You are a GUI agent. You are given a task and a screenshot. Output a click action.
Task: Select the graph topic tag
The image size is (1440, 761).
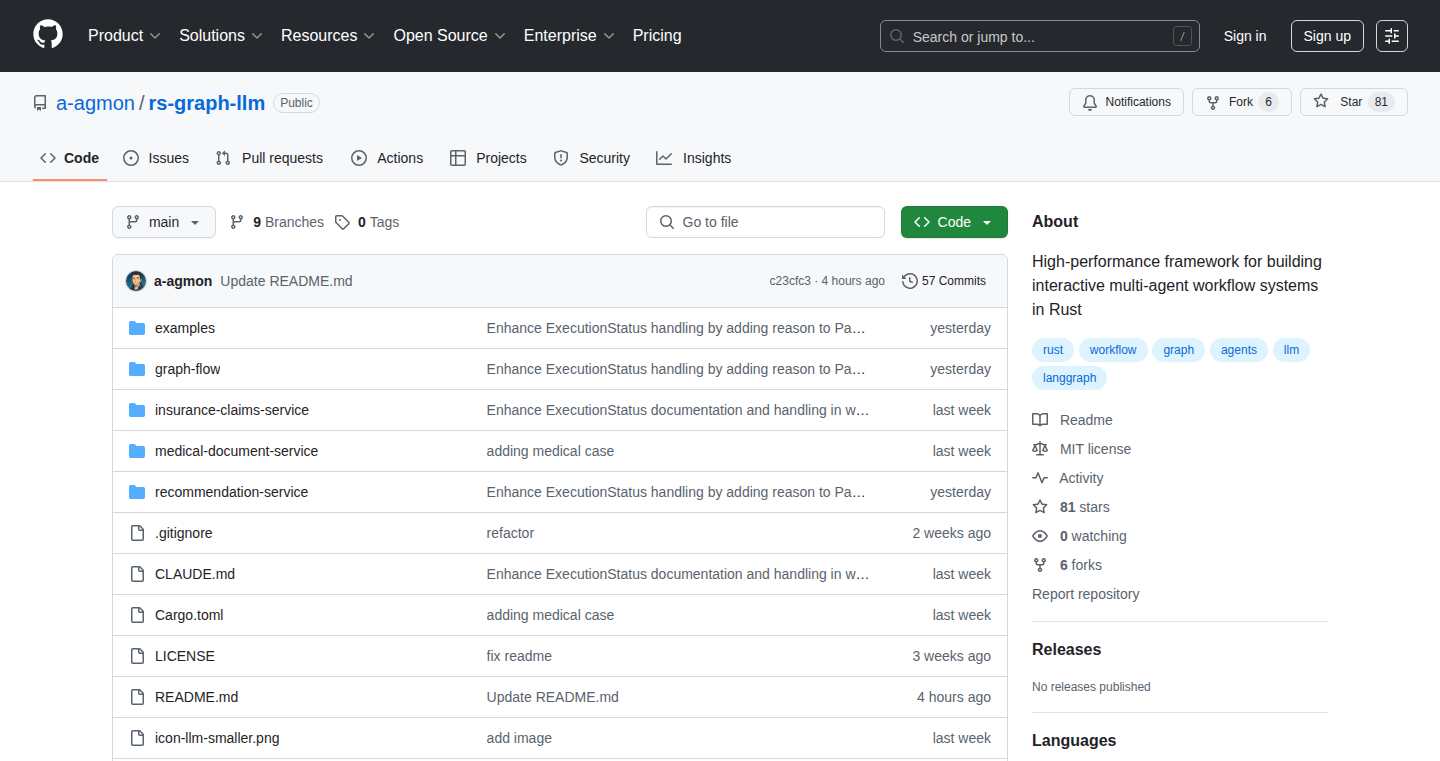1179,350
